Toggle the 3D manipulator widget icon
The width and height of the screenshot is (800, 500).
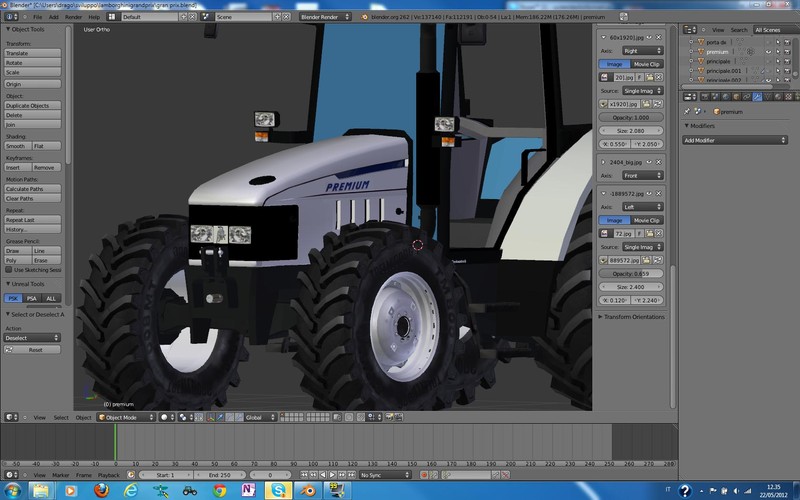point(210,417)
